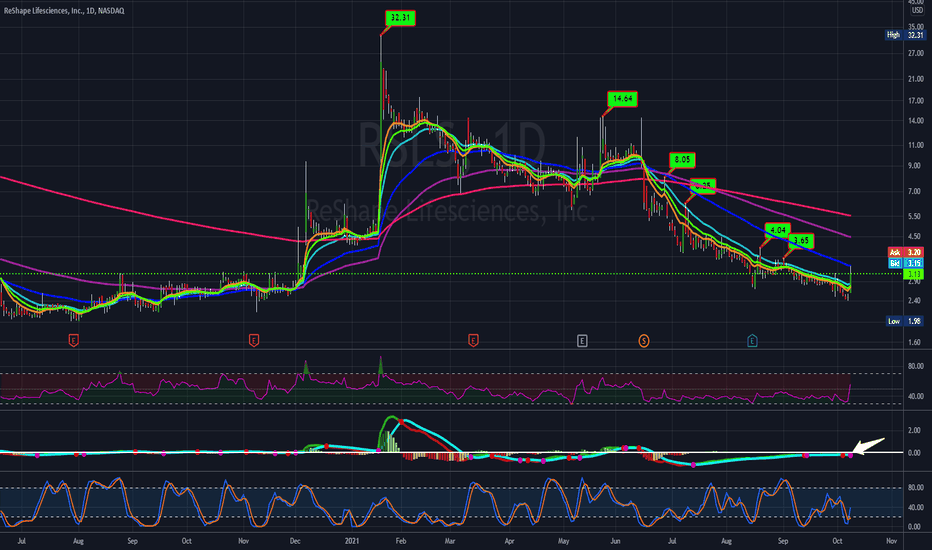Open the gray E earnings marker near May
Viewport: 932px width, 550px height.
click(x=582, y=341)
